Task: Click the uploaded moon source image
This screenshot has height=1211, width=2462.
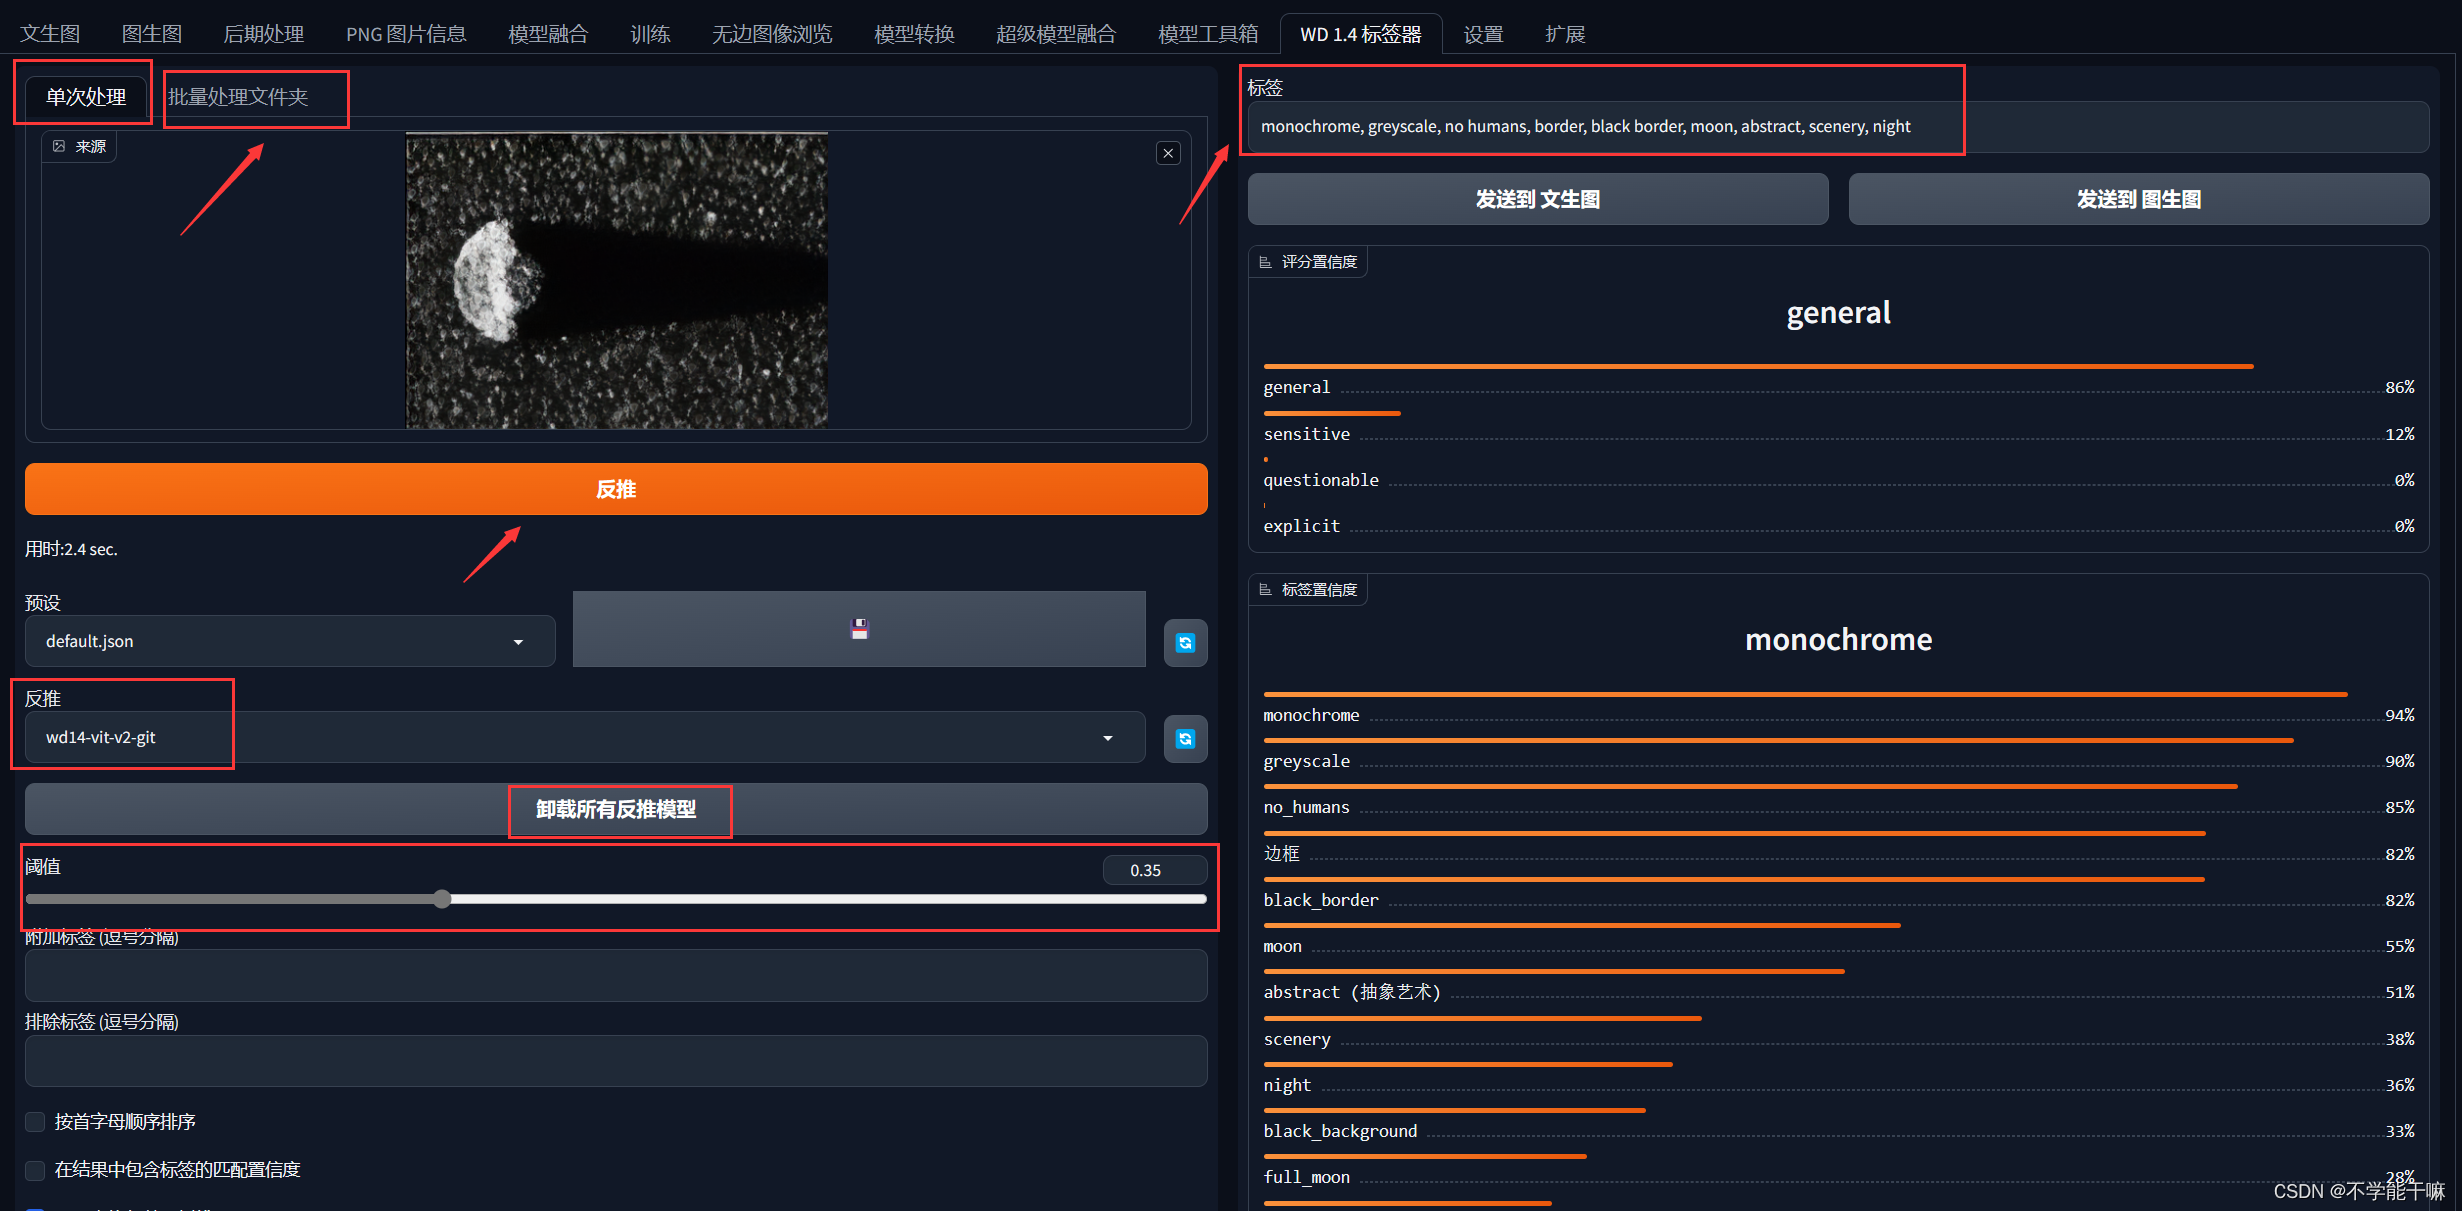Action: point(616,281)
